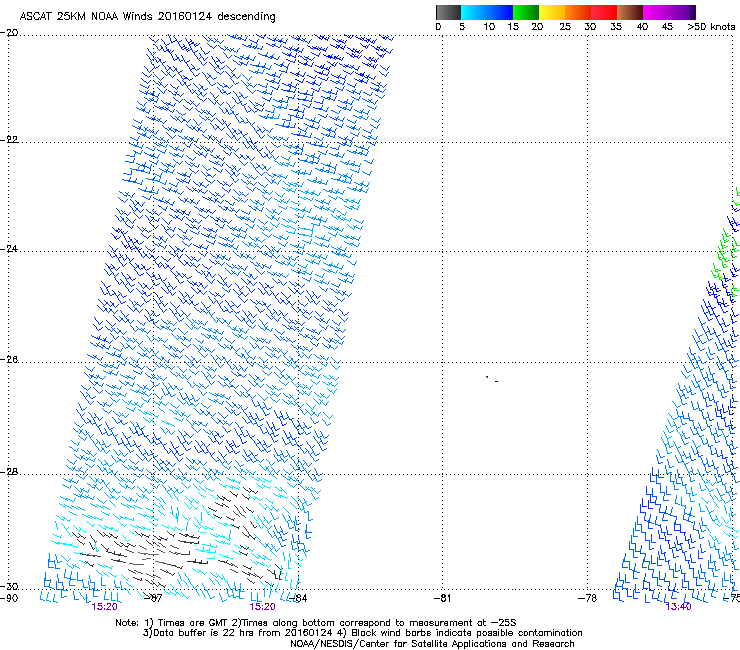Click the gray 0-5 knots color segment
Screen dimensions: 740x650
coord(448,12)
